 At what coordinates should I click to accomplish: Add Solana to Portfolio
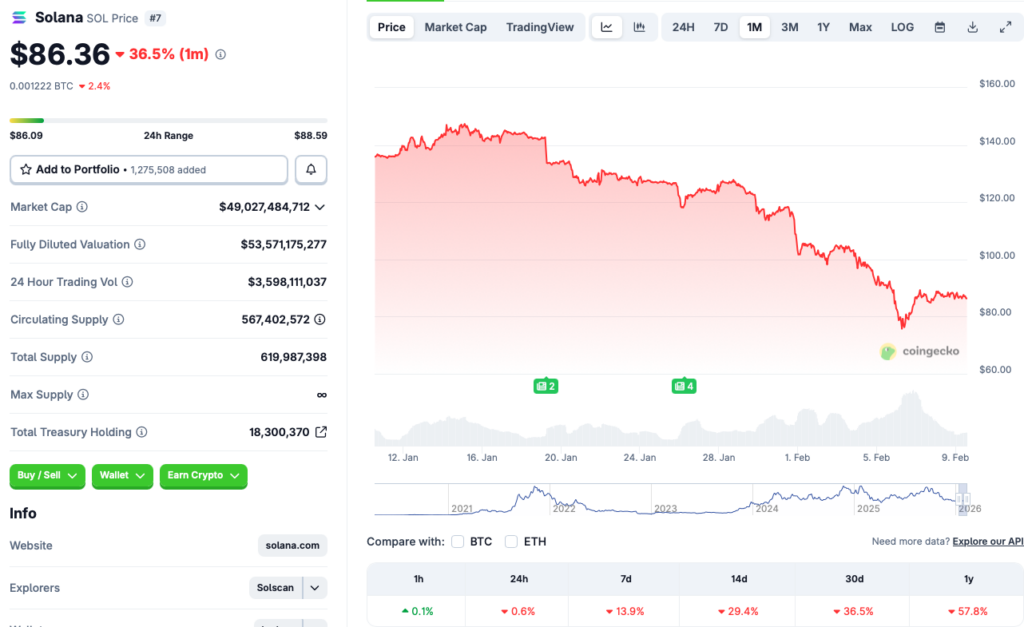pyautogui.click(x=148, y=169)
